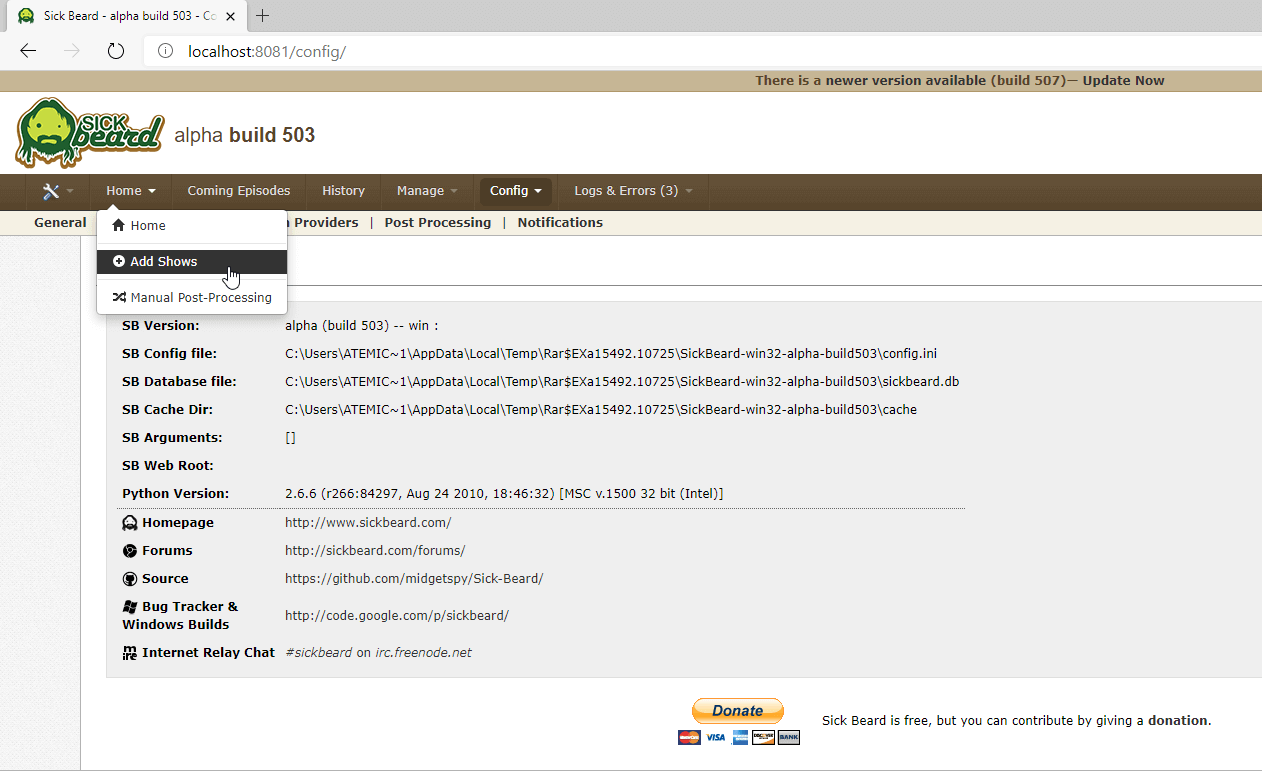Click the shuffle icon for Manual Post-Processing
Screen dimensions: 1262x771
click(x=119, y=297)
